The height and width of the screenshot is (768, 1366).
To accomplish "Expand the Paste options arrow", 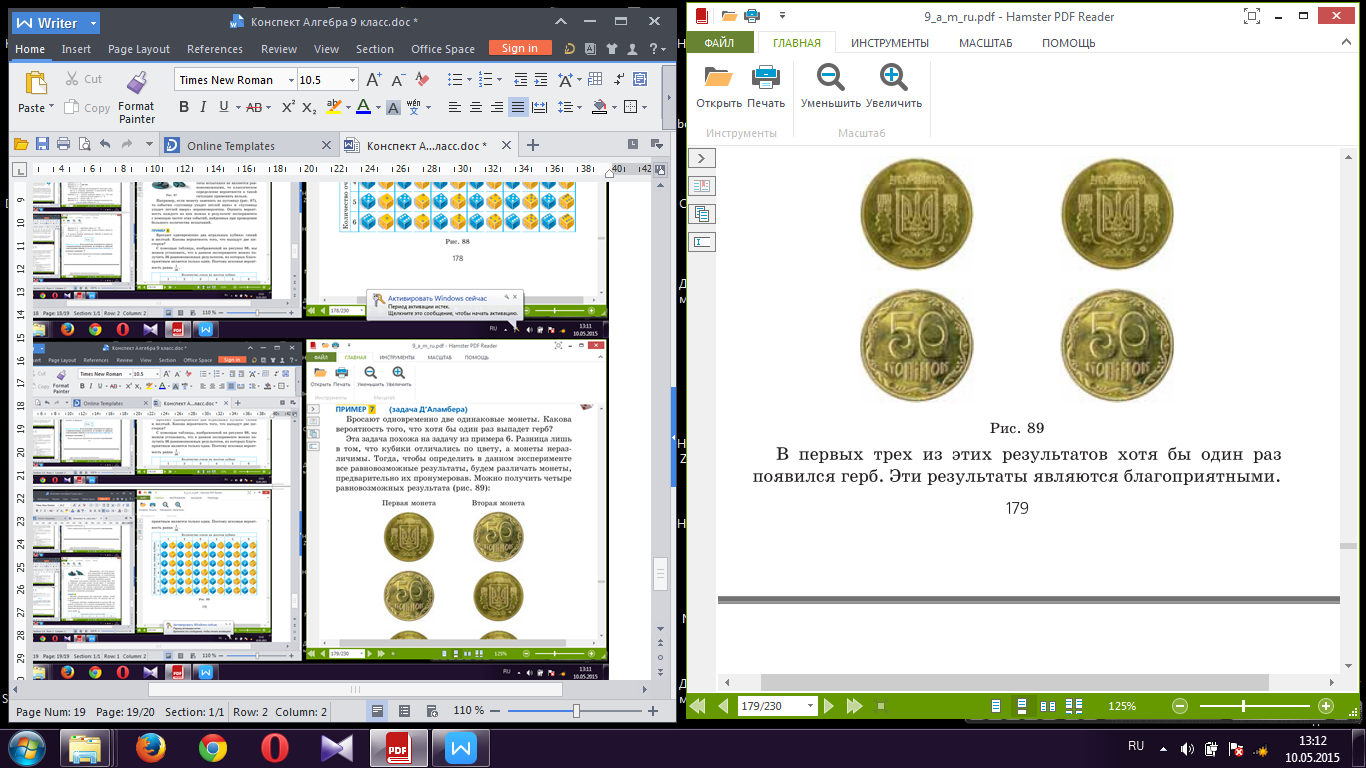I will 52,108.
